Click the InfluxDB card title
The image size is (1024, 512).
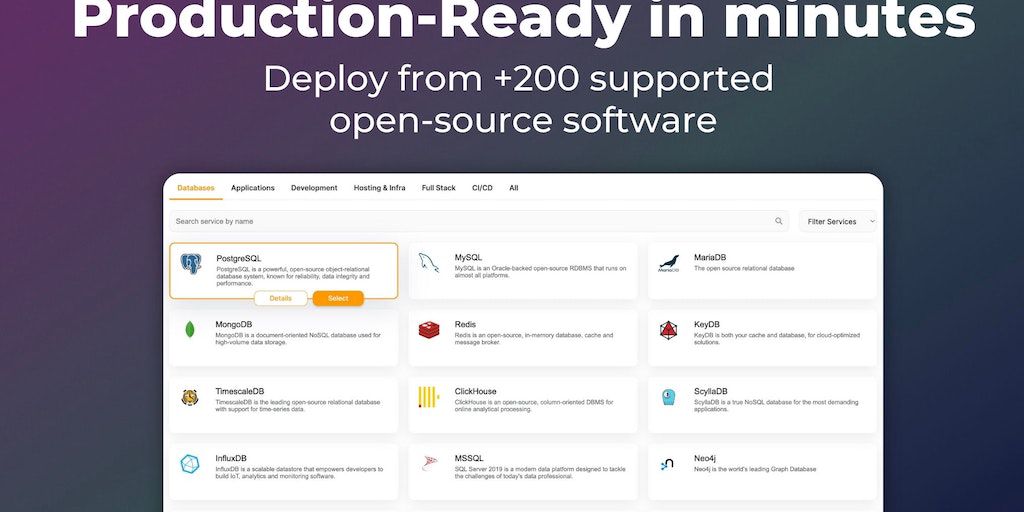click(x=231, y=459)
